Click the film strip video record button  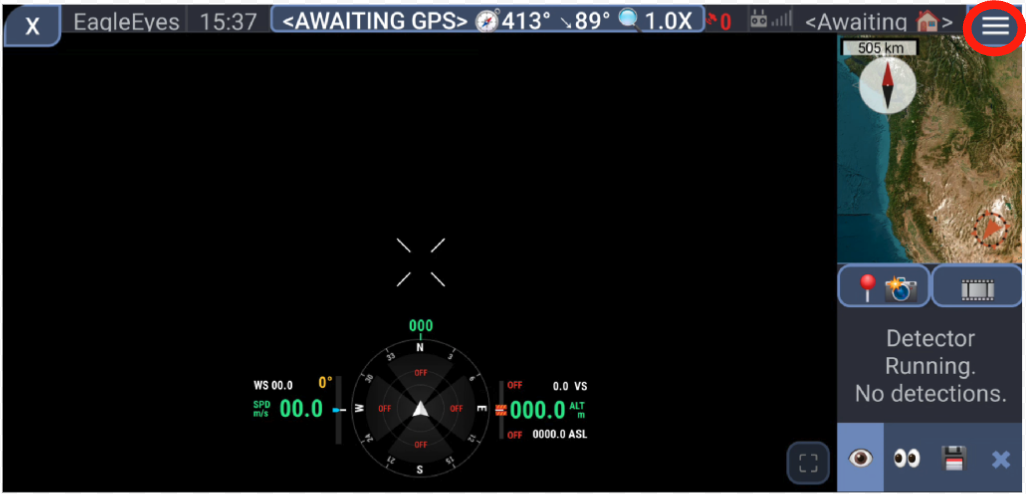(x=978, y=287)
